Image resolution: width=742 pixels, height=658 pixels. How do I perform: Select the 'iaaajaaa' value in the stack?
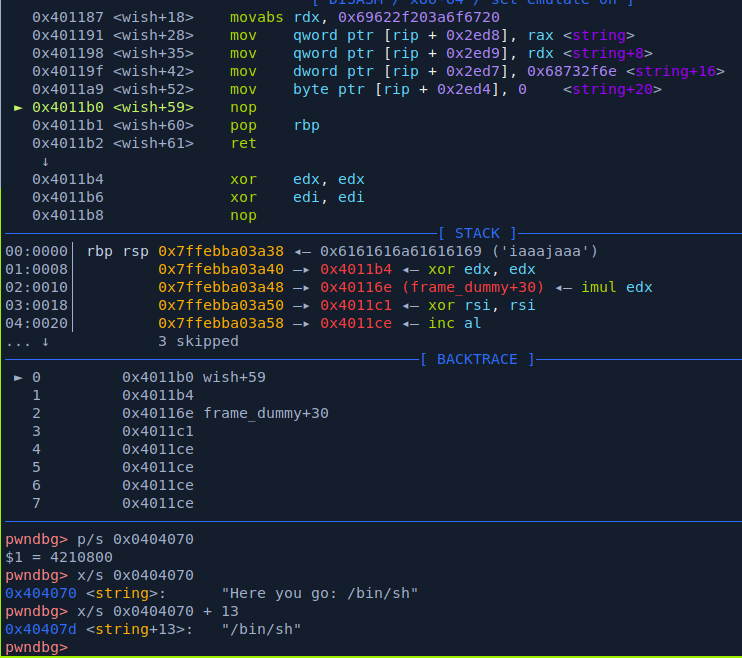click(554, 251)
